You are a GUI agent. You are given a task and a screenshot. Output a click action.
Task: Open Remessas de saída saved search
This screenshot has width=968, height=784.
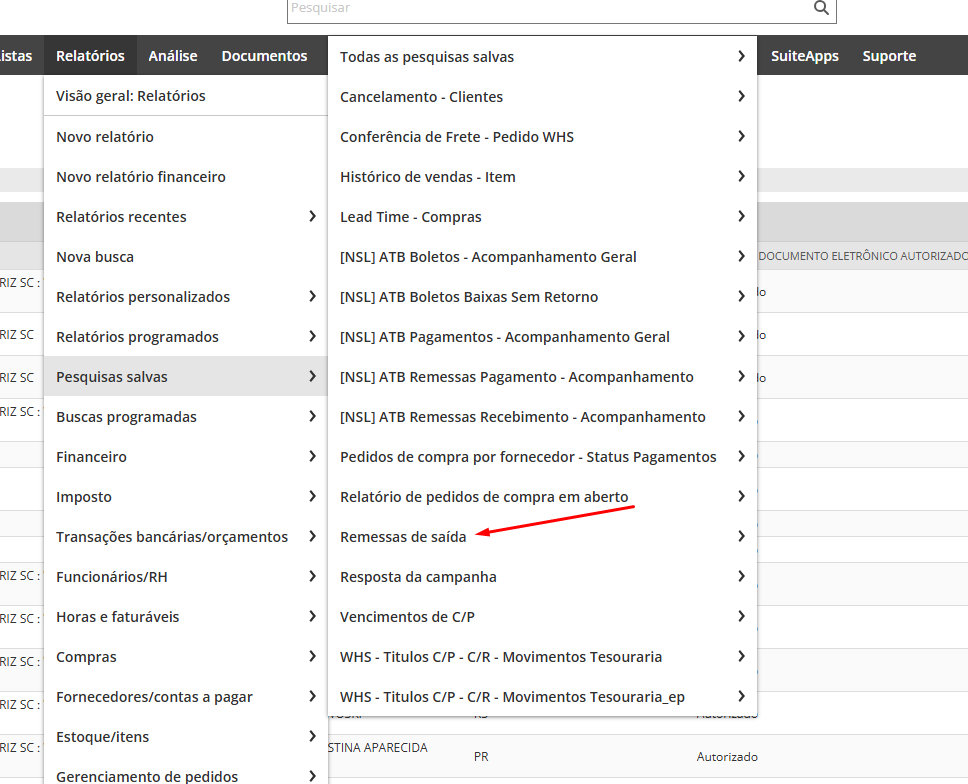(403, 537)
